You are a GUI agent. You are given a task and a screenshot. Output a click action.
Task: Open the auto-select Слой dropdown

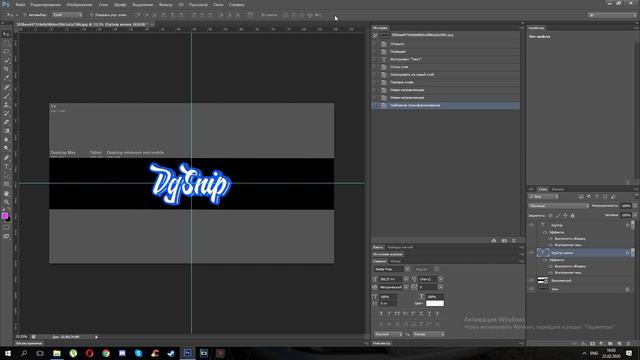(x=67, y=15)
